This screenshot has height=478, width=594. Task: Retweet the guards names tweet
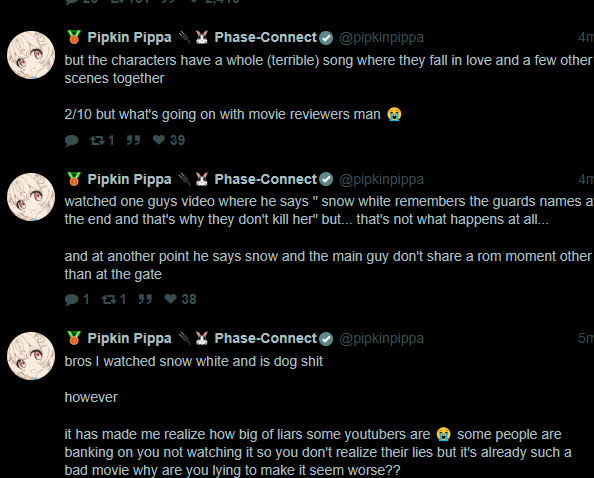click(109, 300)
